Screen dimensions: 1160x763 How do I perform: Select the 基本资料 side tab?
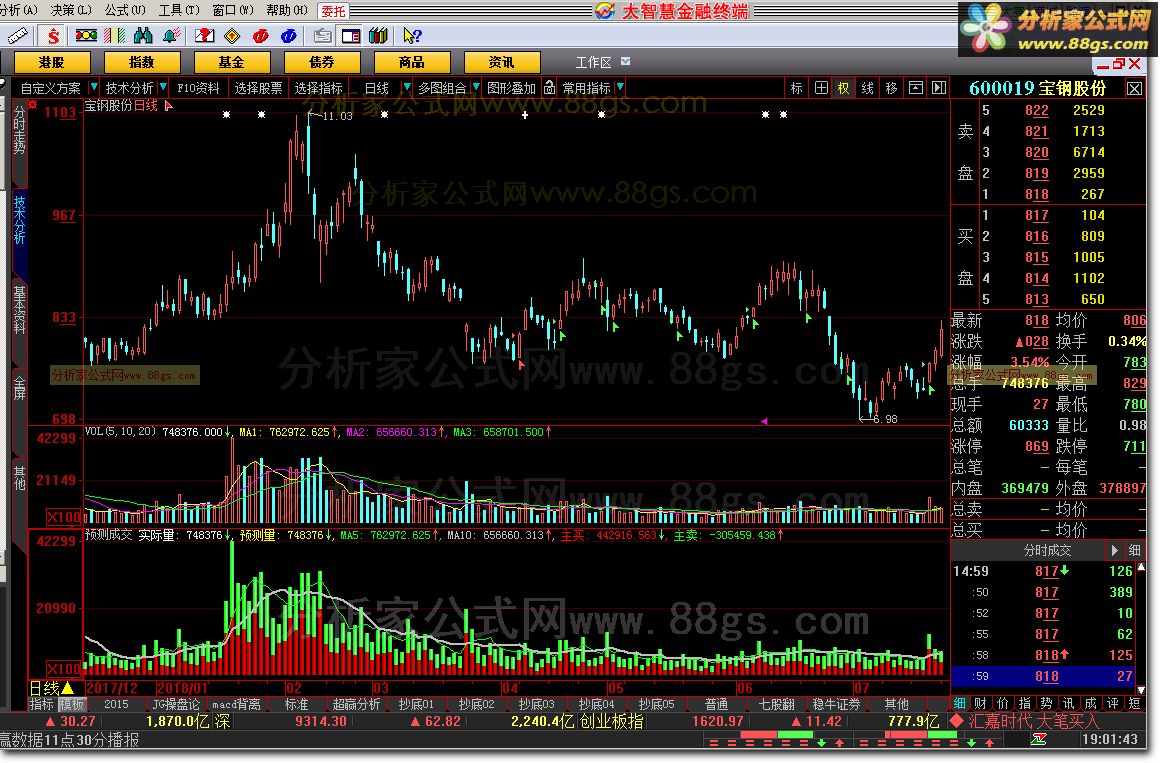19,309
